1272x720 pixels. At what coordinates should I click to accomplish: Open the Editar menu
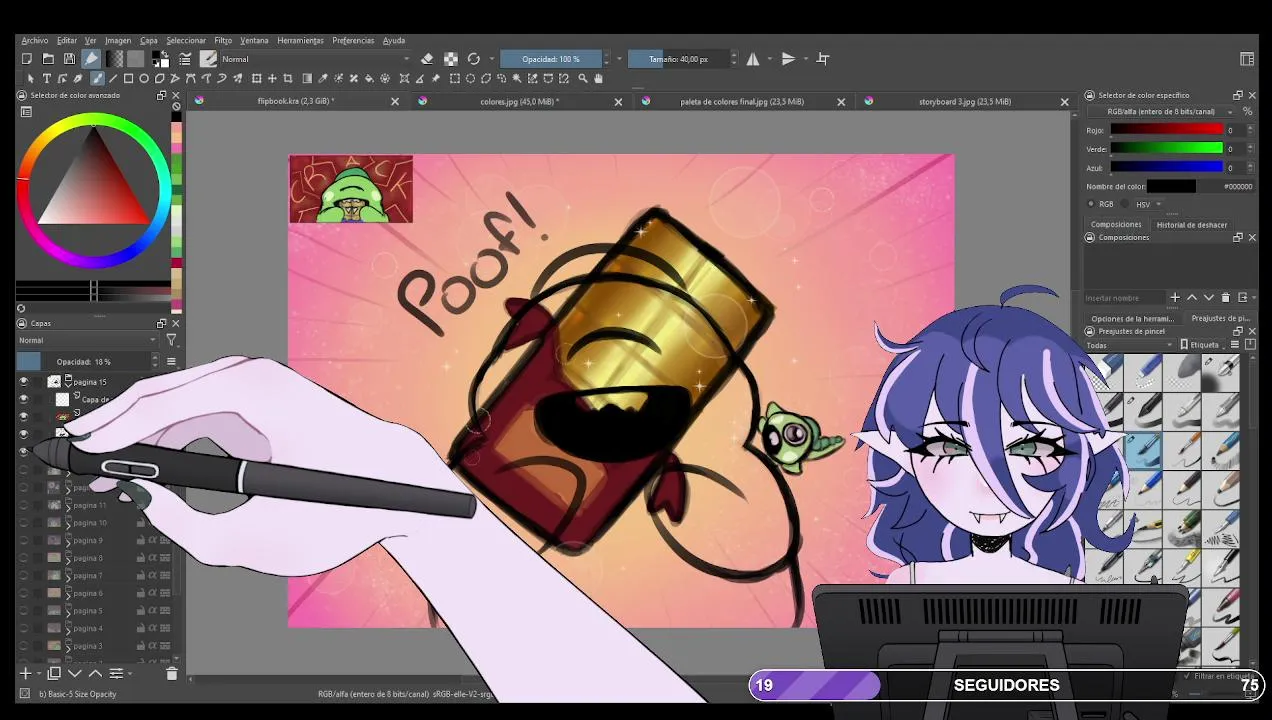67,40
